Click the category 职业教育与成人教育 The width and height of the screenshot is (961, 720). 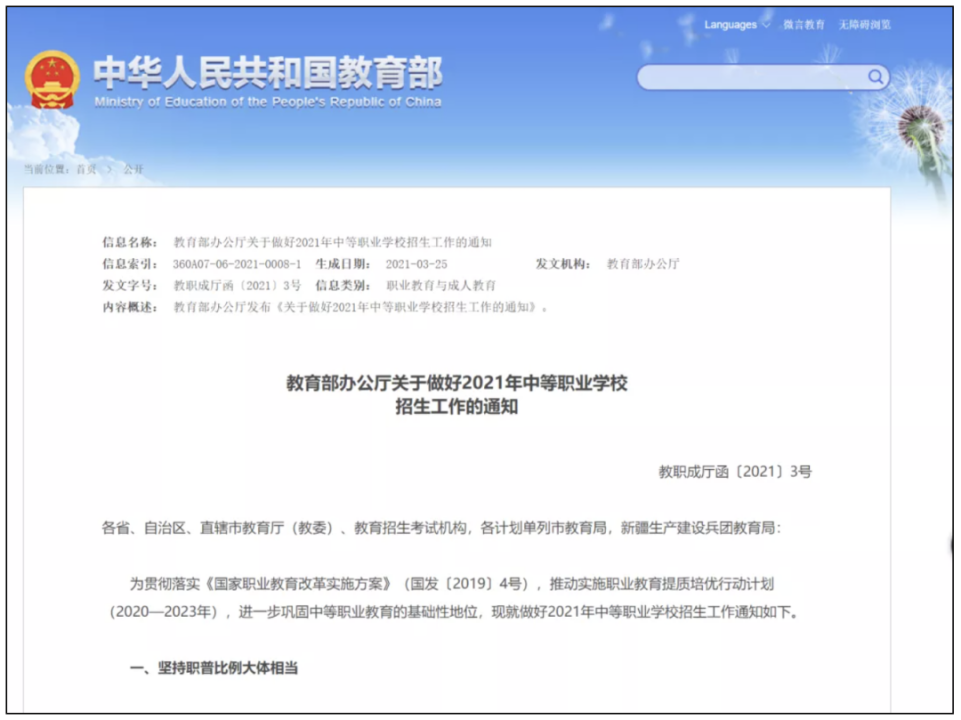click(441, 286)
